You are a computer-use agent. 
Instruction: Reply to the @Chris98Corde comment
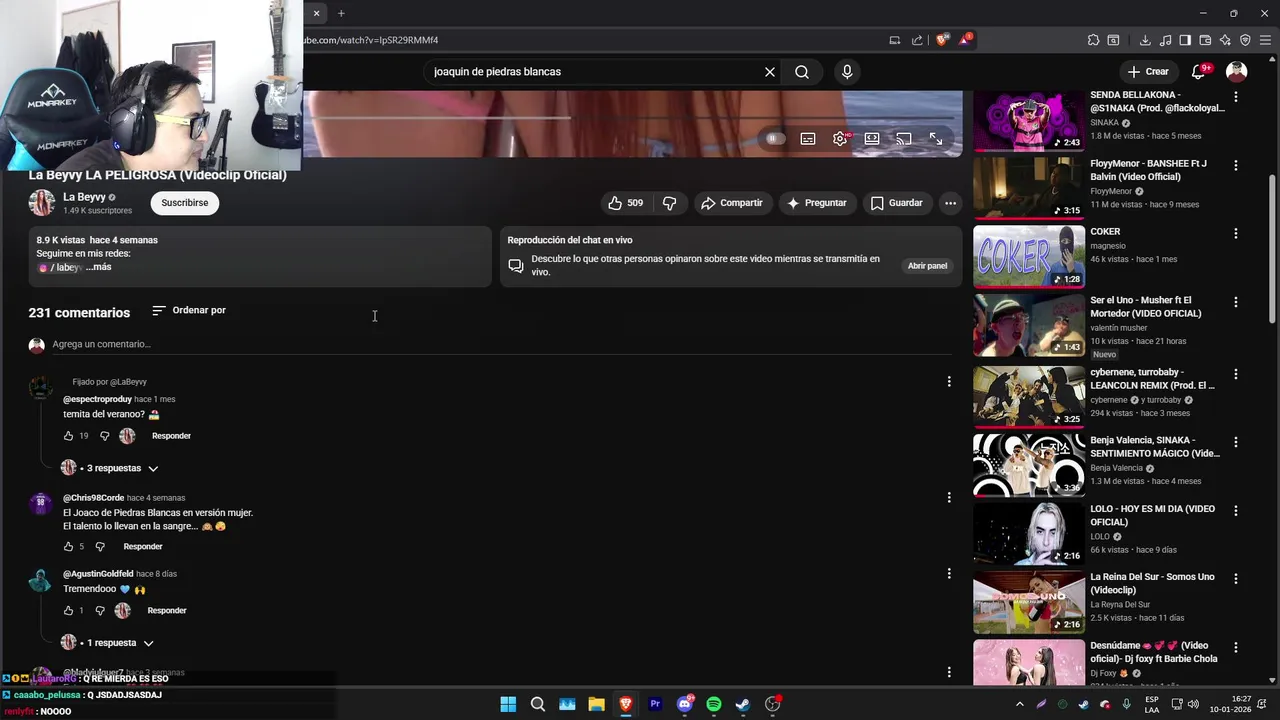[143, 547]
